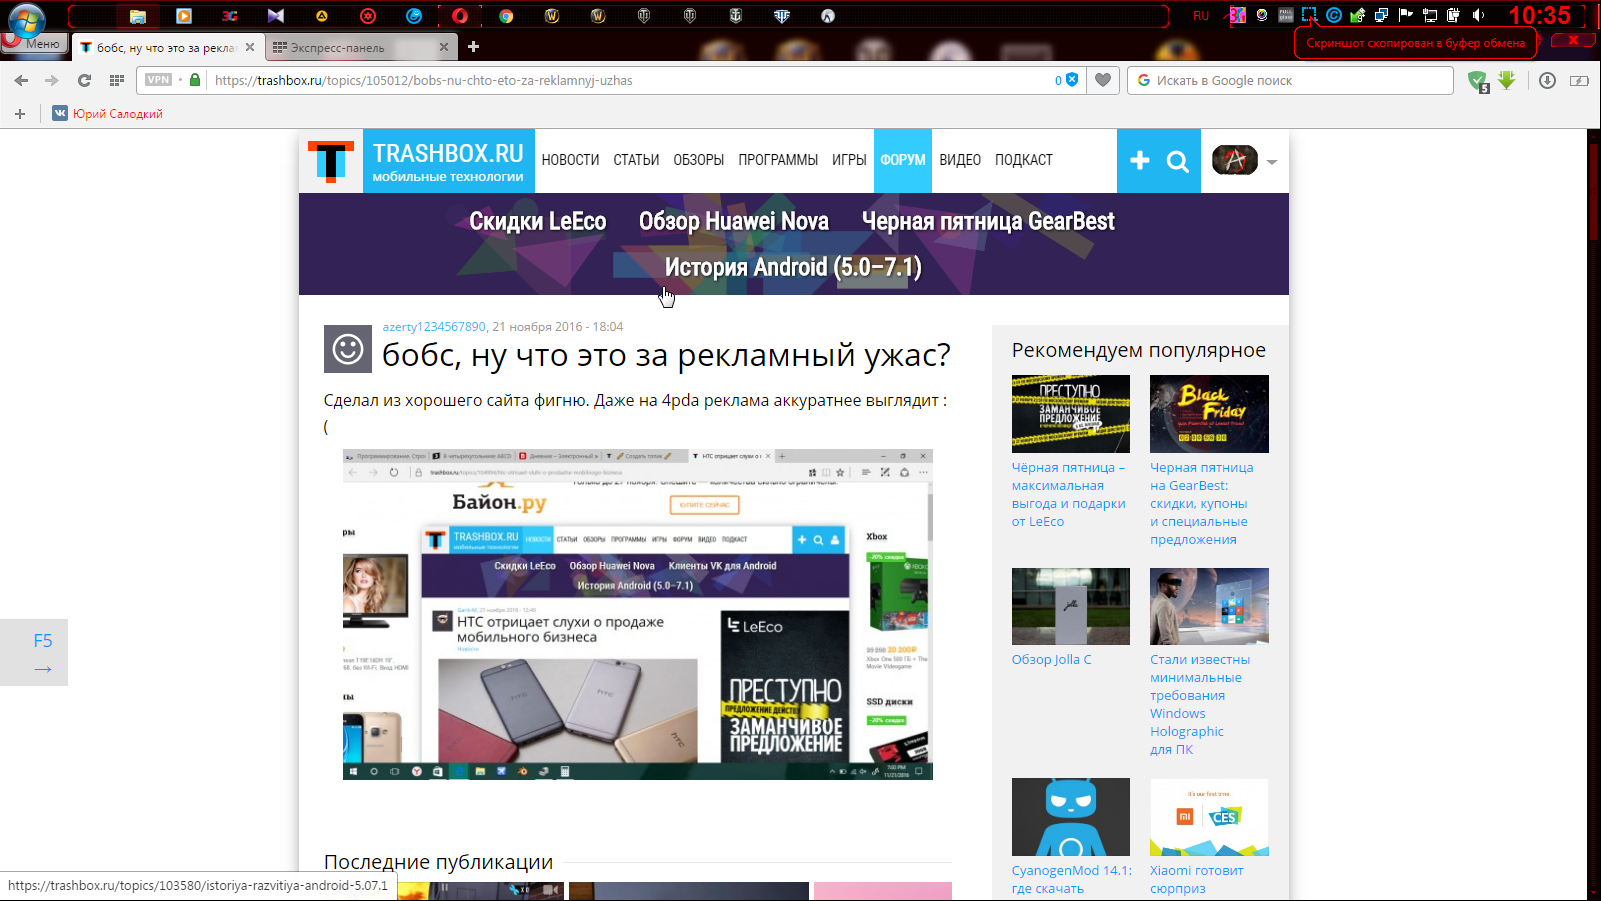This screenshot has height=901, width=1601.
Task: Open author azerty1234567890 profile link
Action: [x=434, y=327]
